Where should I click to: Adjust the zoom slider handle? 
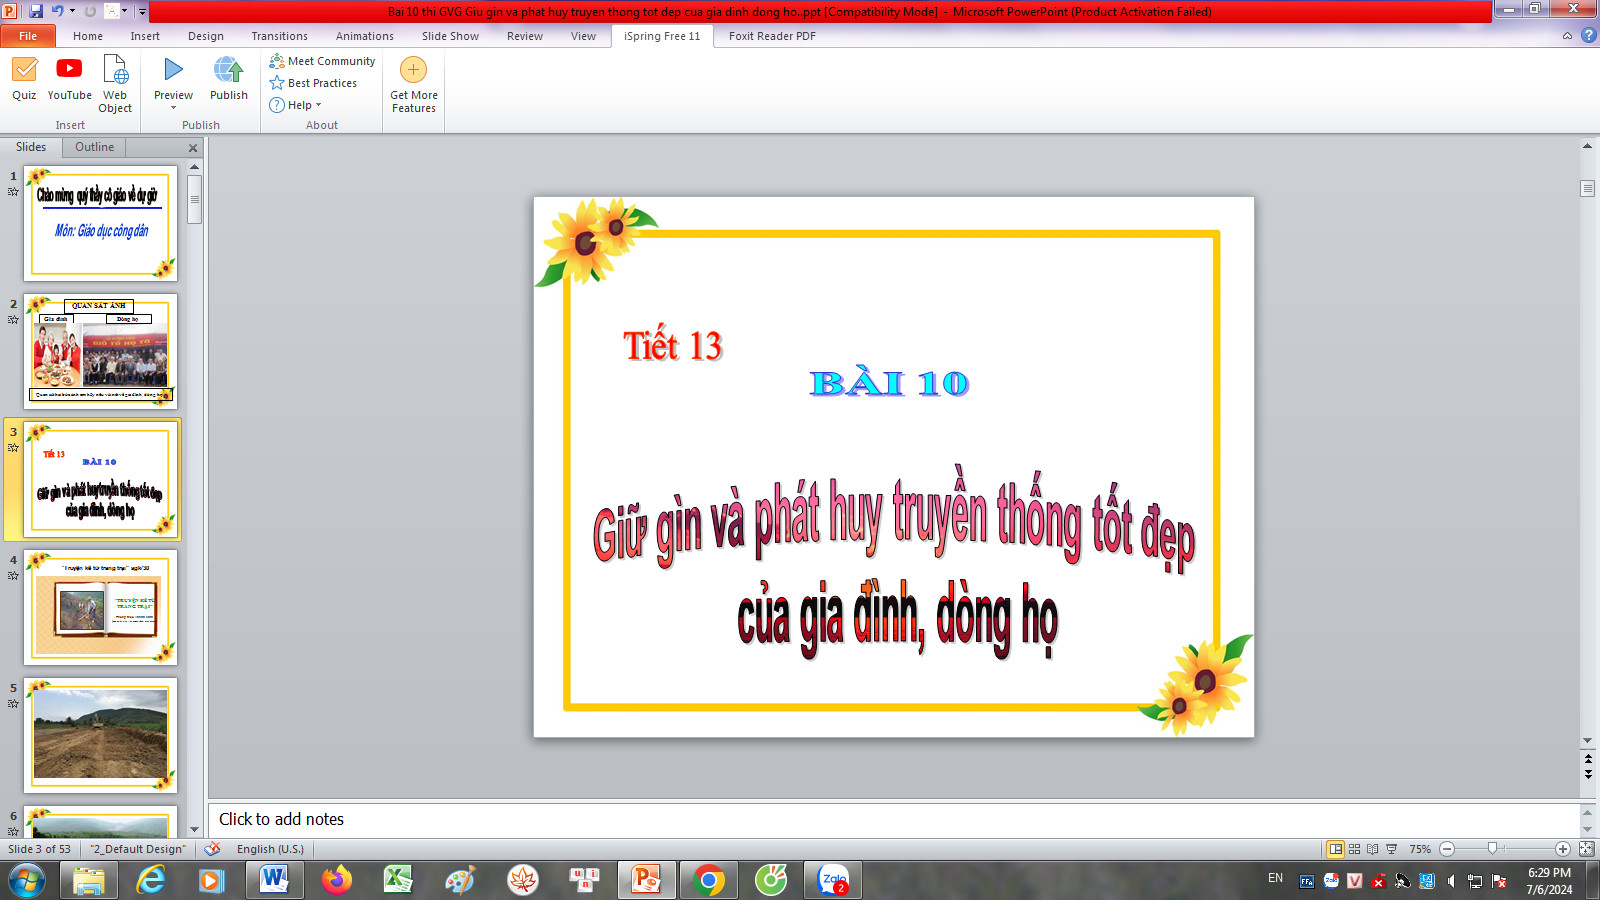pos(1492,848)
